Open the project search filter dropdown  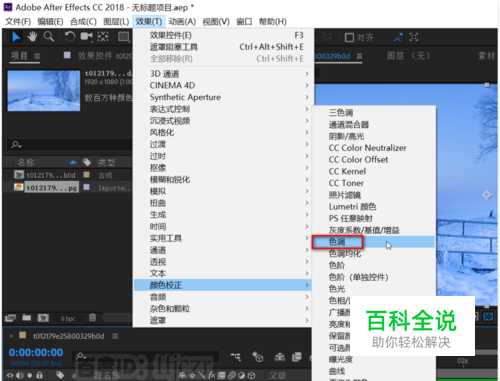[x=16, y=145]
